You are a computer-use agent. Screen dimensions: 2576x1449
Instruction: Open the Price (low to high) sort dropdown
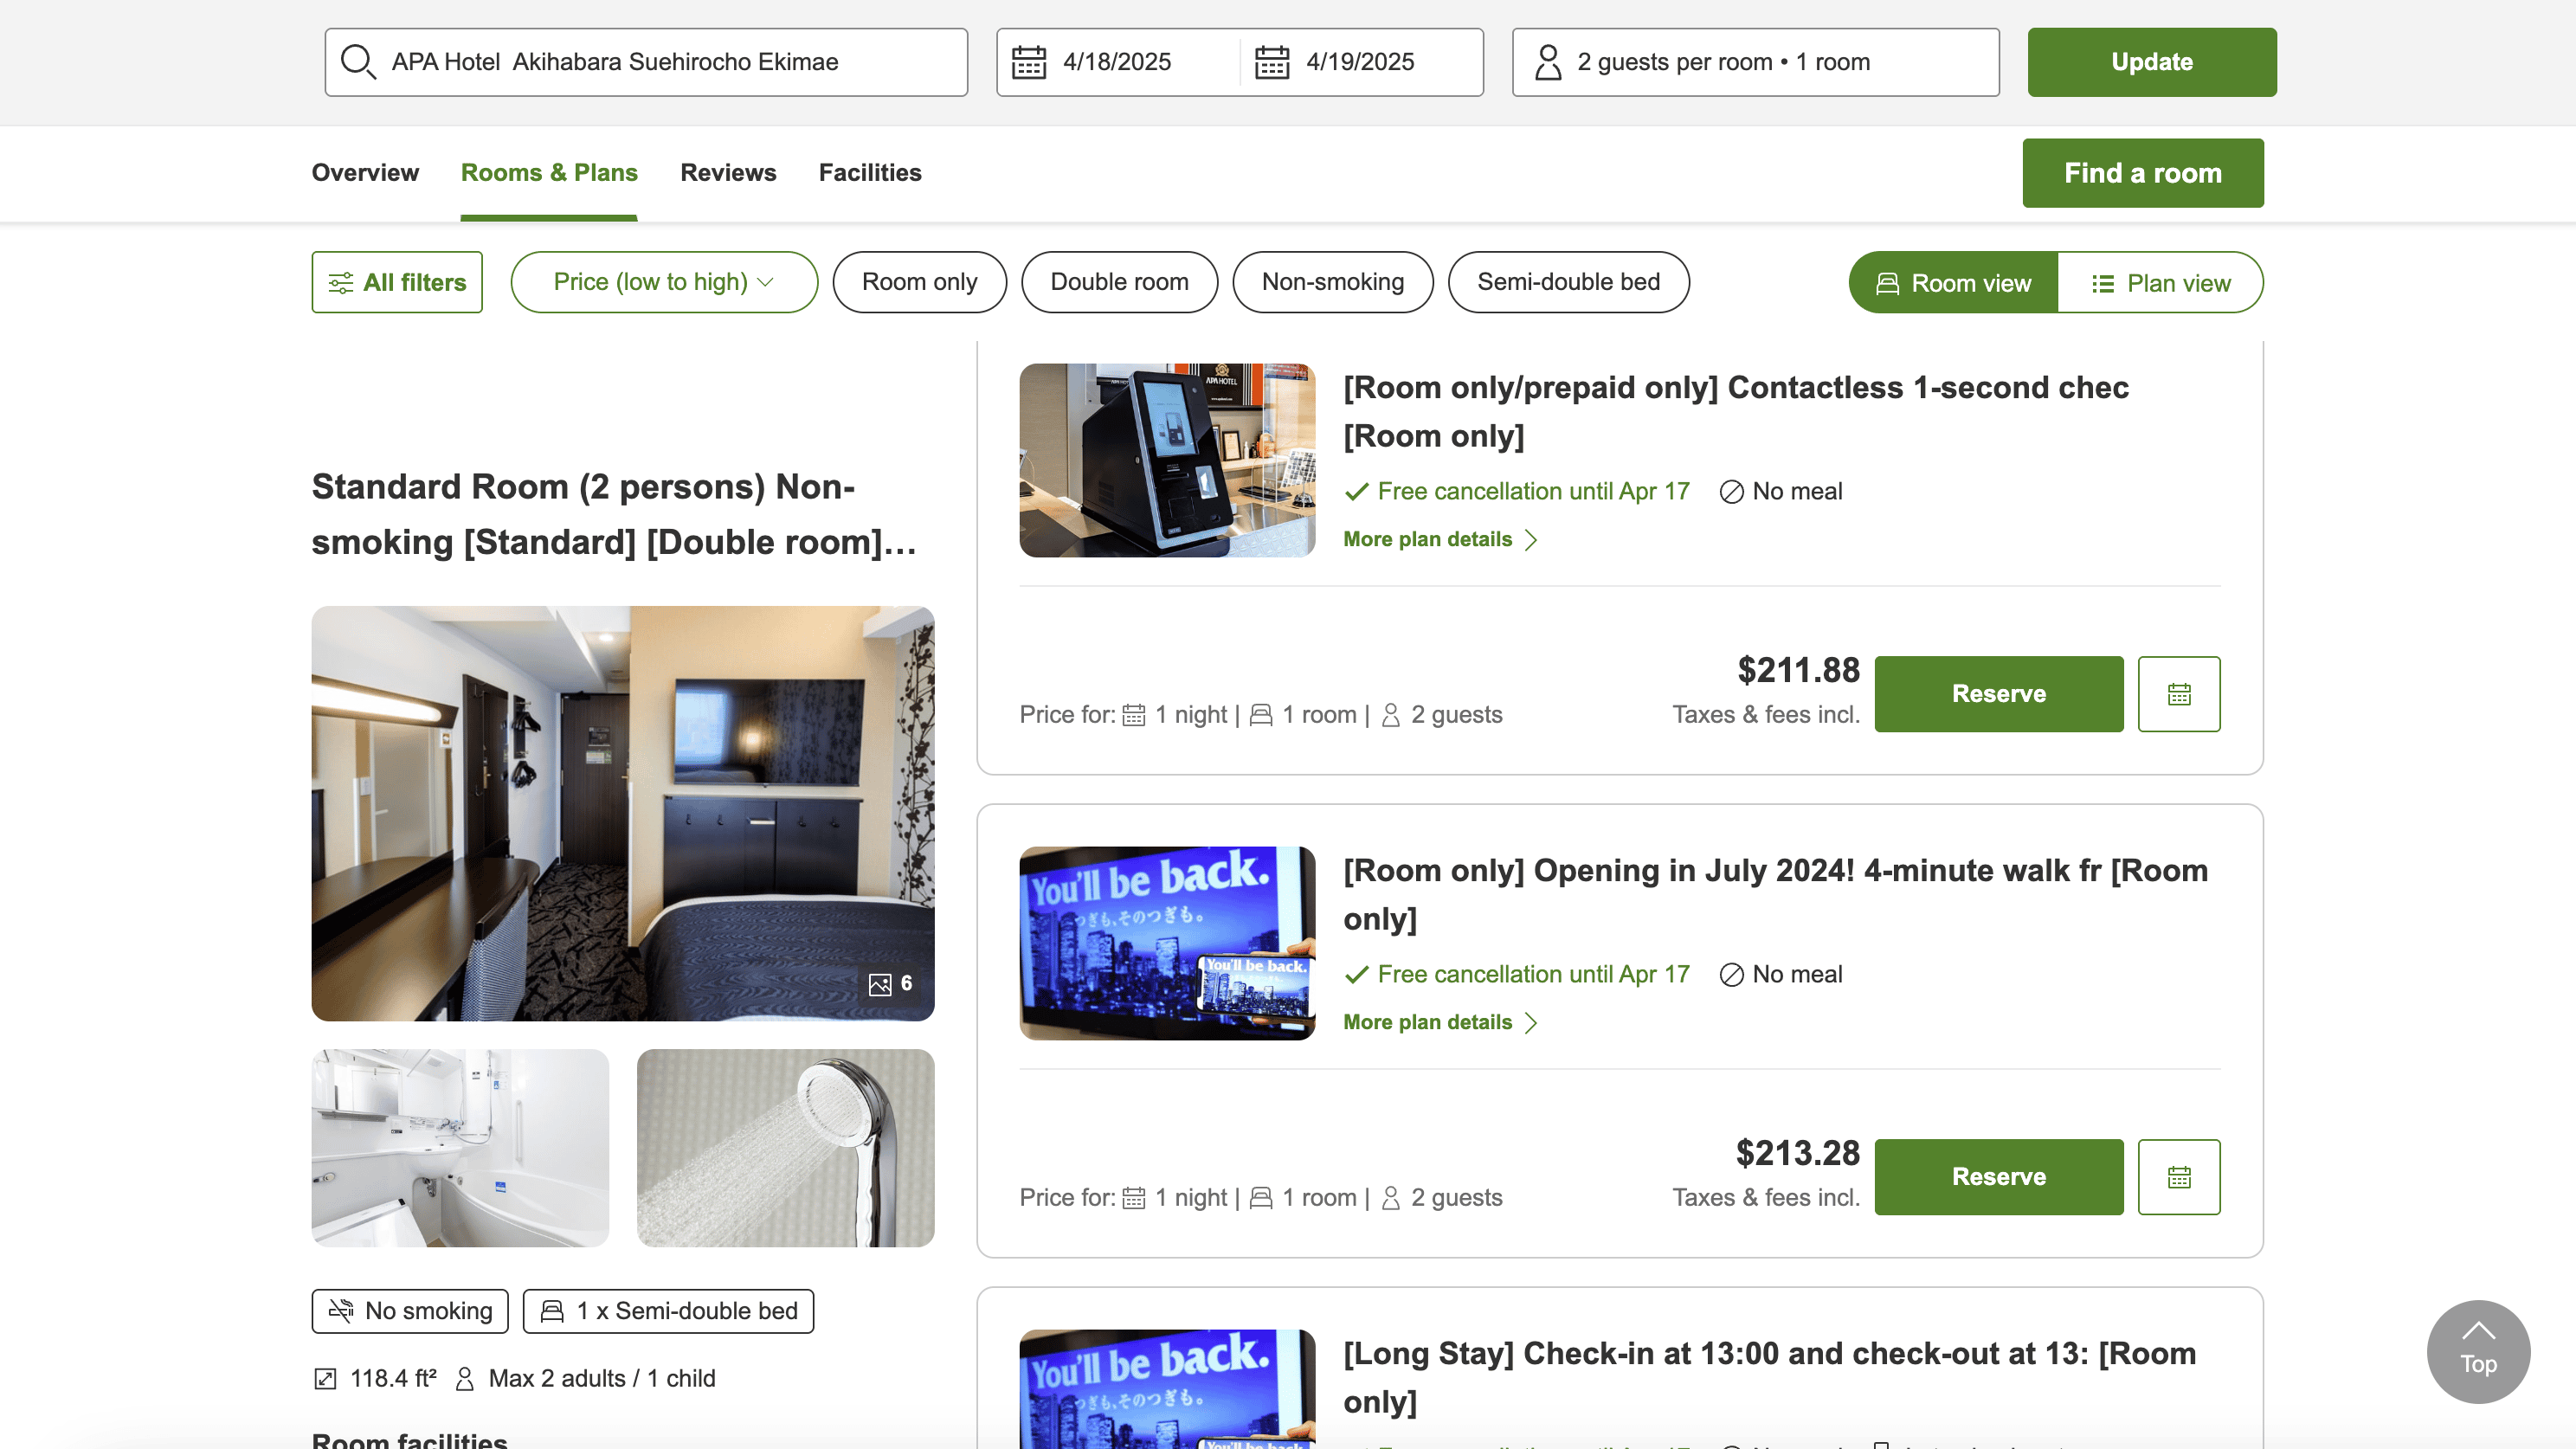coord(664,282)
